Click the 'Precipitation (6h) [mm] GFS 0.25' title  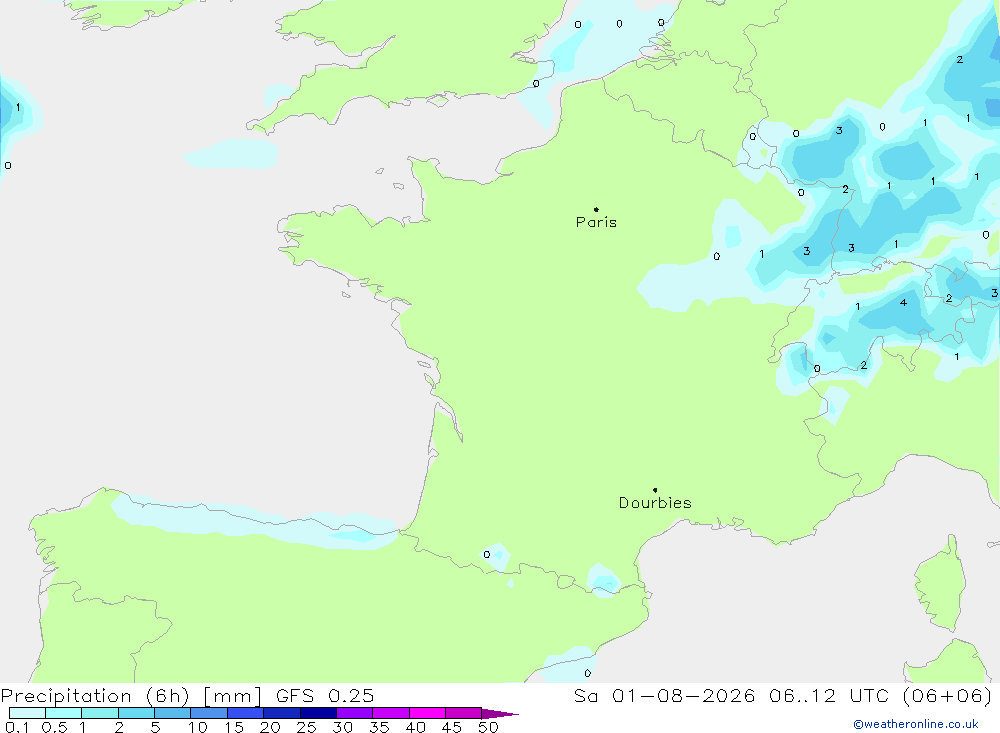coord(188,695)
